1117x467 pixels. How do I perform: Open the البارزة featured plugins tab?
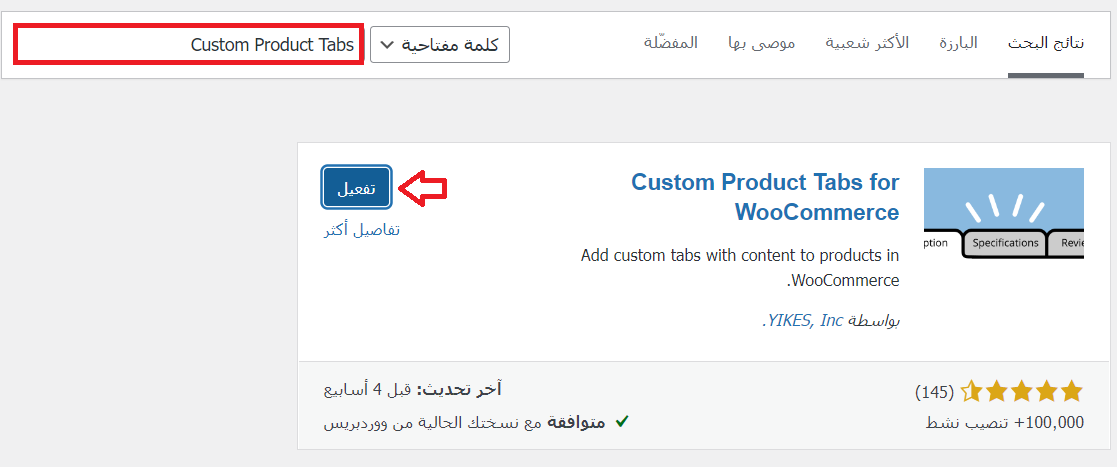pos(958,43)
